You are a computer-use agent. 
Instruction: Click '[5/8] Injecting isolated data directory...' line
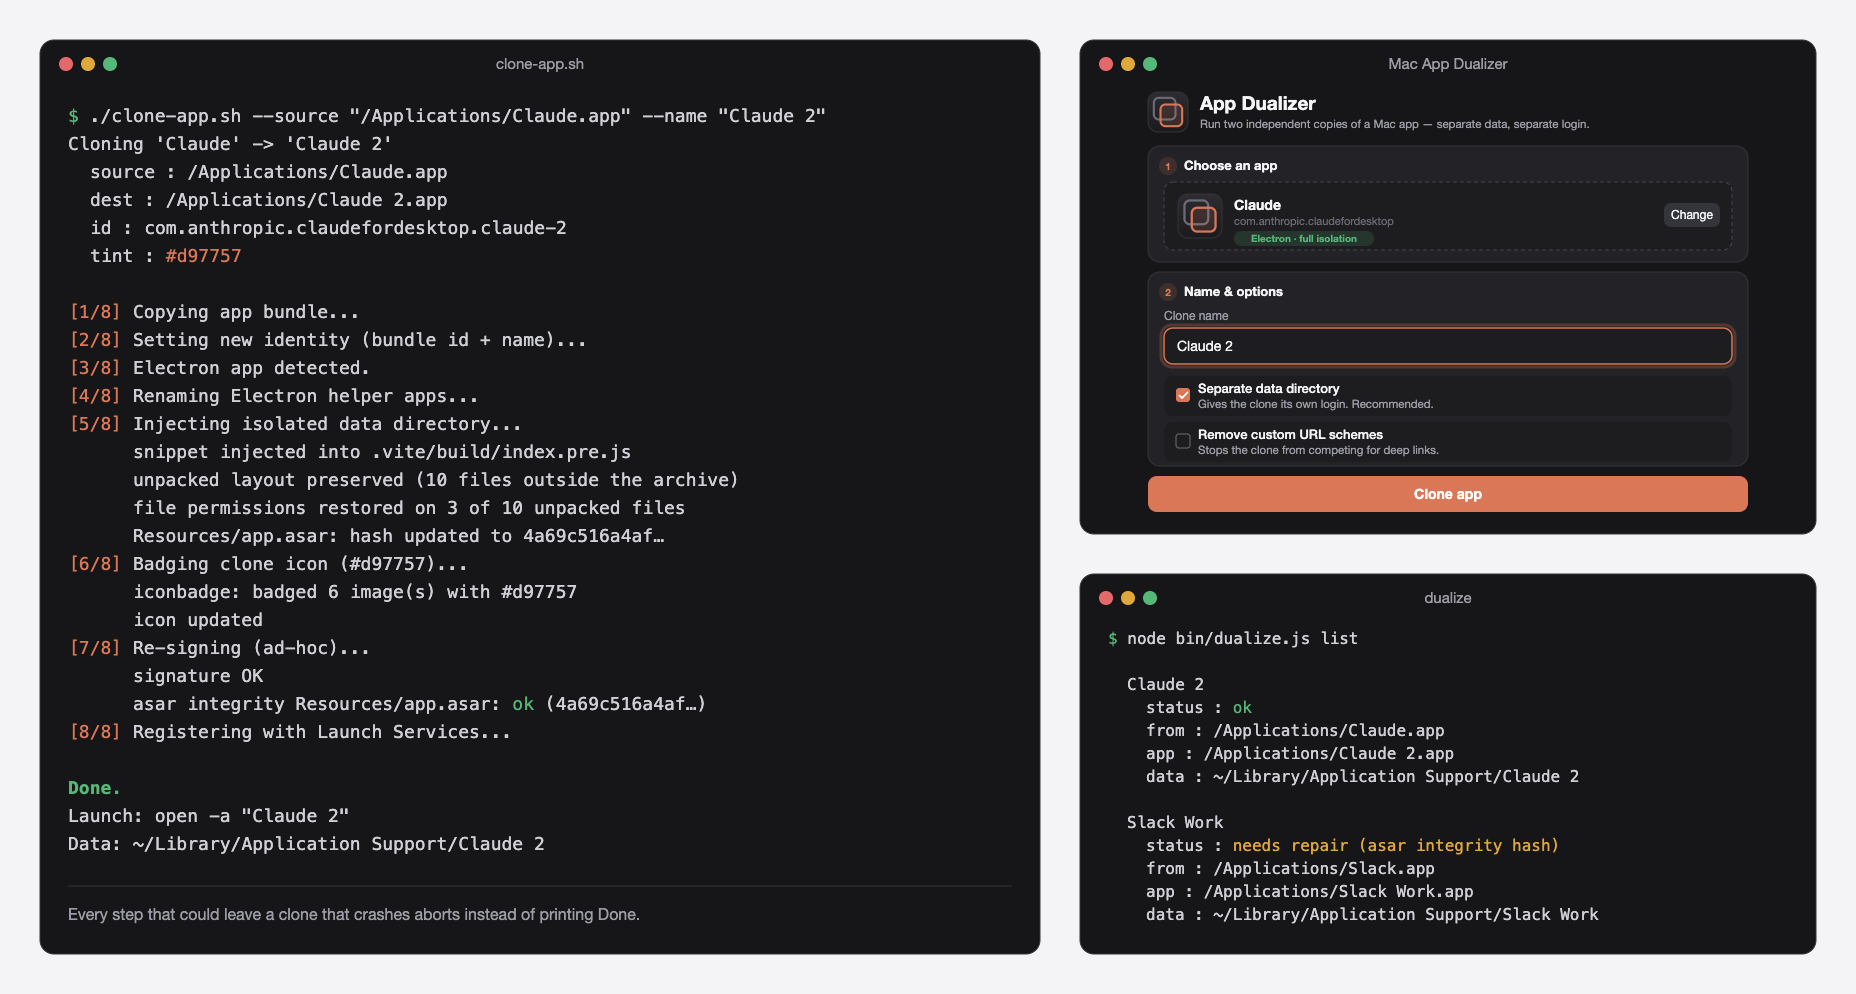point(295,424)
